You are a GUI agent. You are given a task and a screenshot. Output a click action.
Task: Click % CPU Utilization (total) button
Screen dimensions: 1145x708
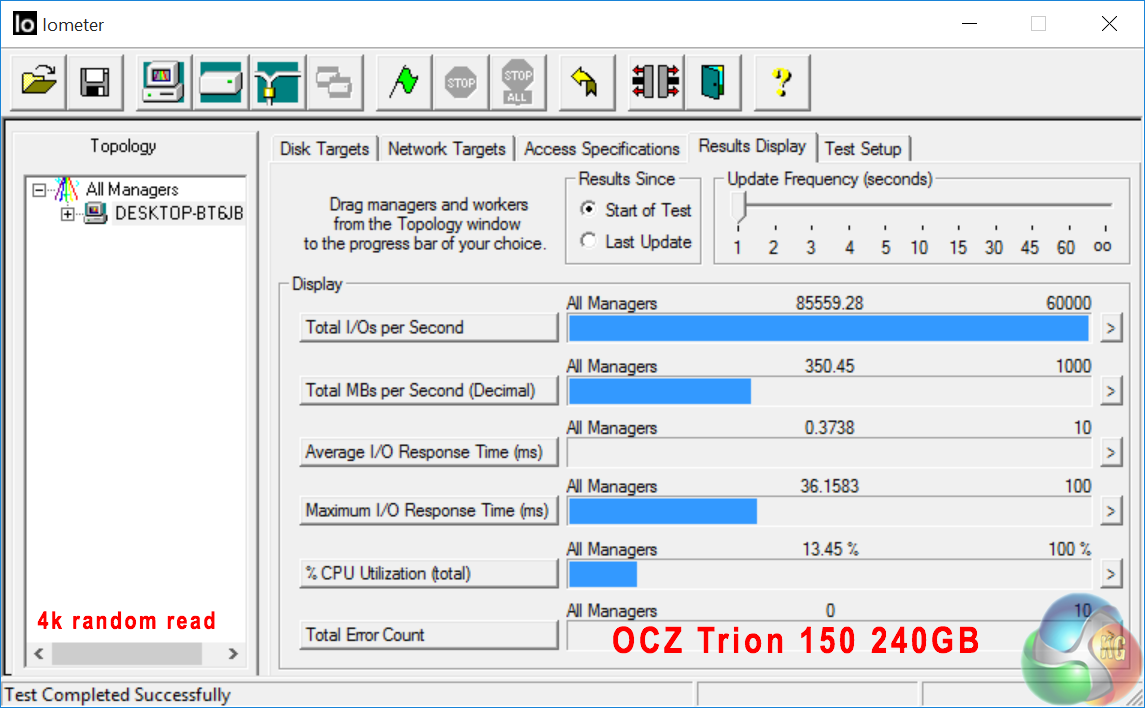pos(429,574)
